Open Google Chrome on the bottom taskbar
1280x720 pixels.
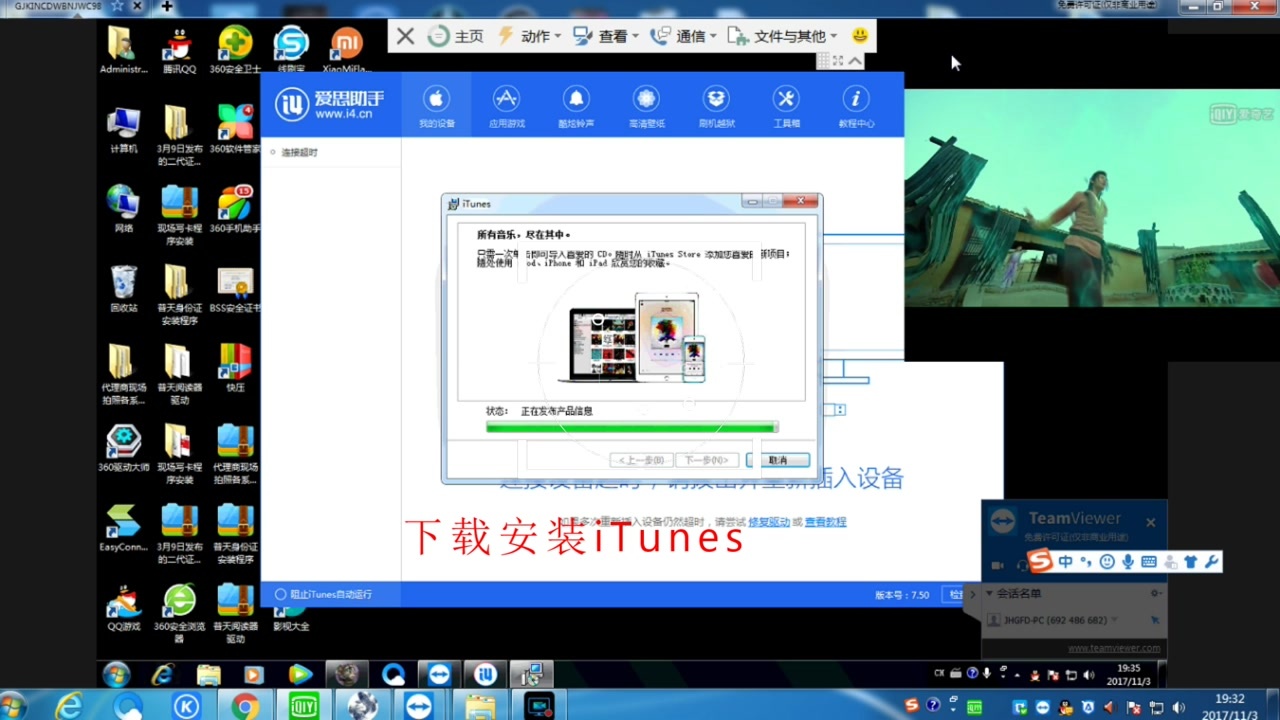245,706
